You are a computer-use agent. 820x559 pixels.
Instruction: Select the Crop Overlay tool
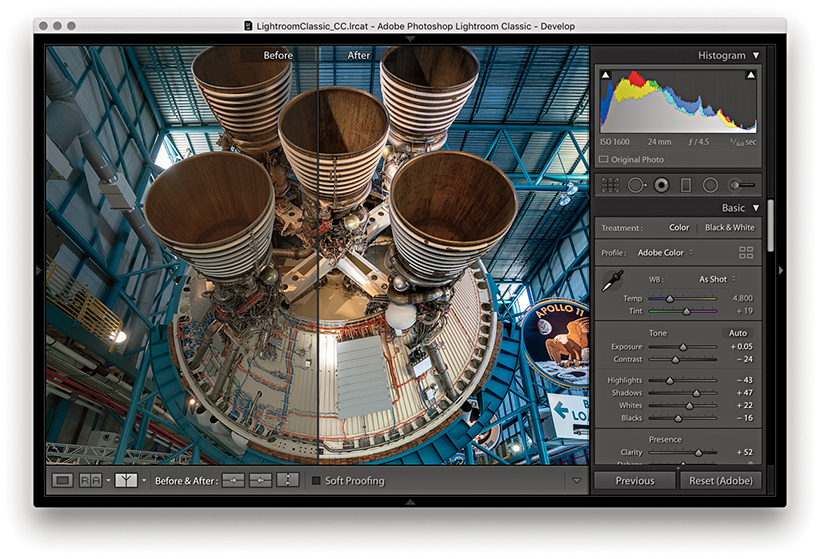(x=608, y=185)
